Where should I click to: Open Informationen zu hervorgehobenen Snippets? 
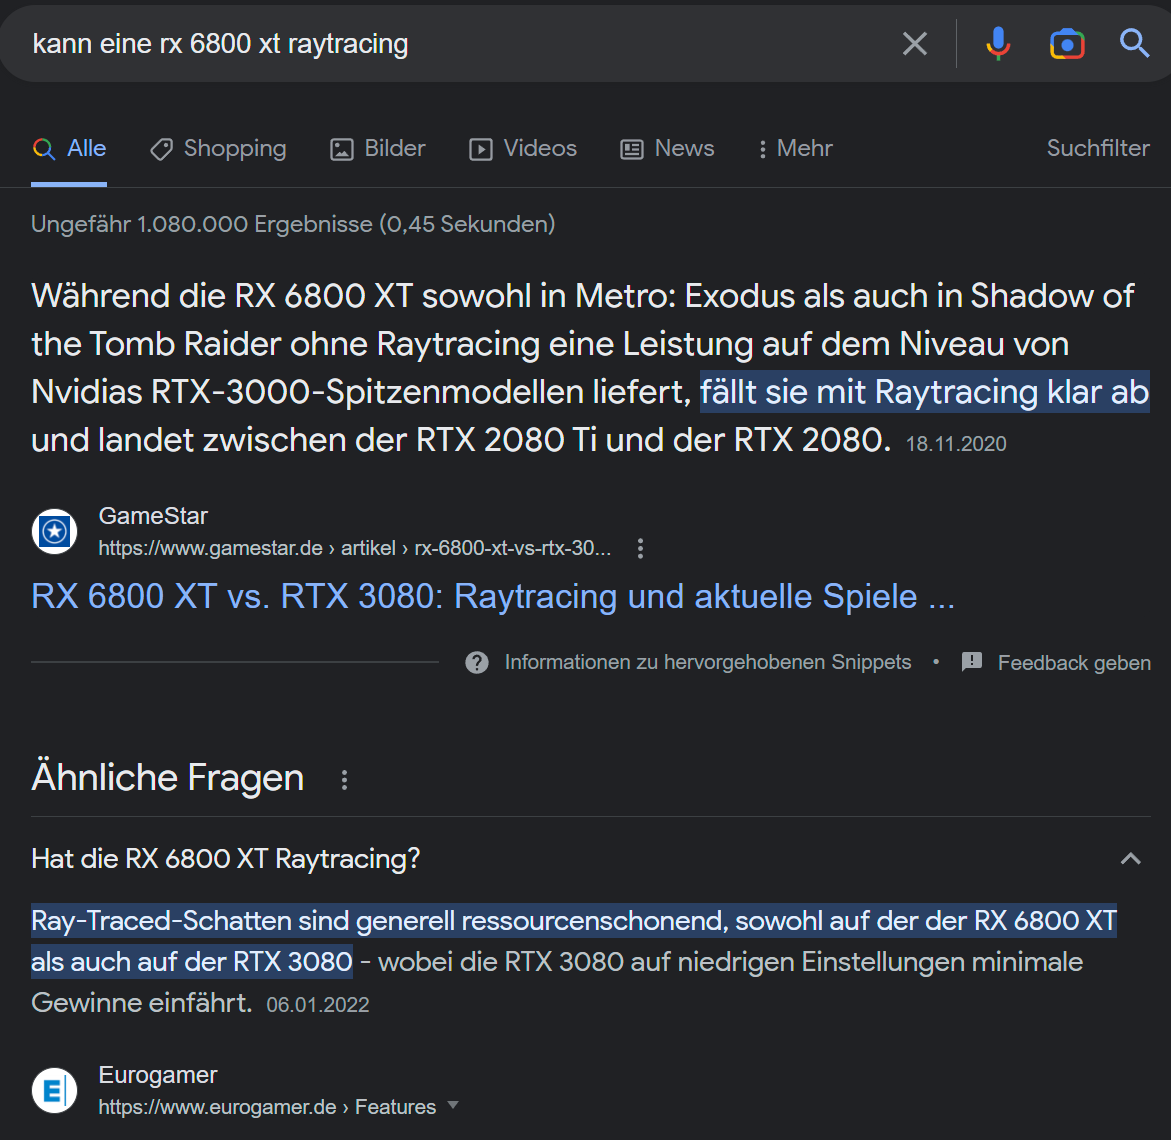[707, 662]
